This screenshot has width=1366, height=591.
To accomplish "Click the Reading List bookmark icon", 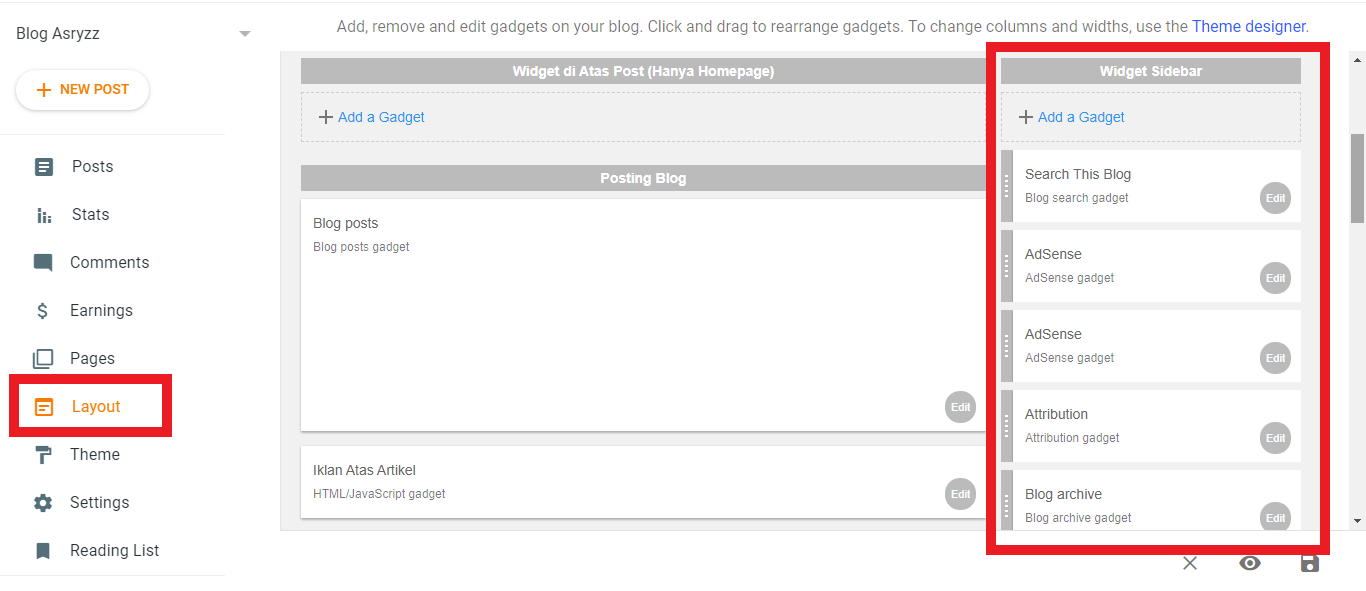I will (x=43, y=551).
